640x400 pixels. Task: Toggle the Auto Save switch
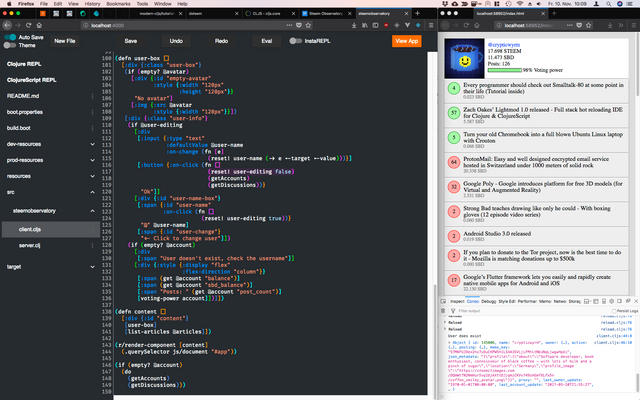coord(10,37)
